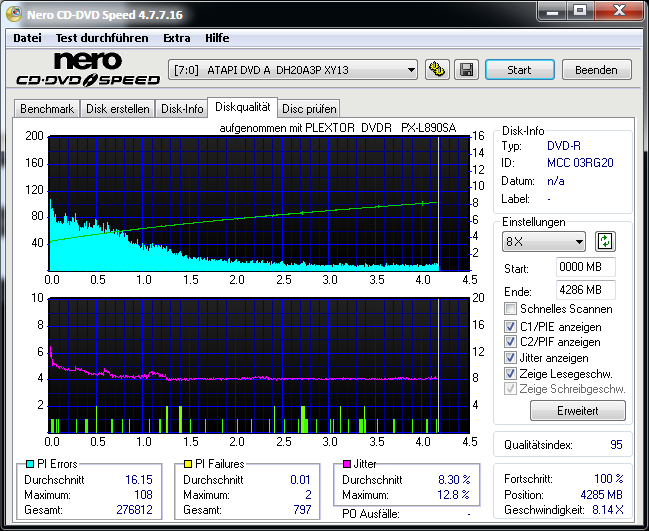
Task: Click the Beenden button
Action: pyautogui.click(x=596, y=70)
